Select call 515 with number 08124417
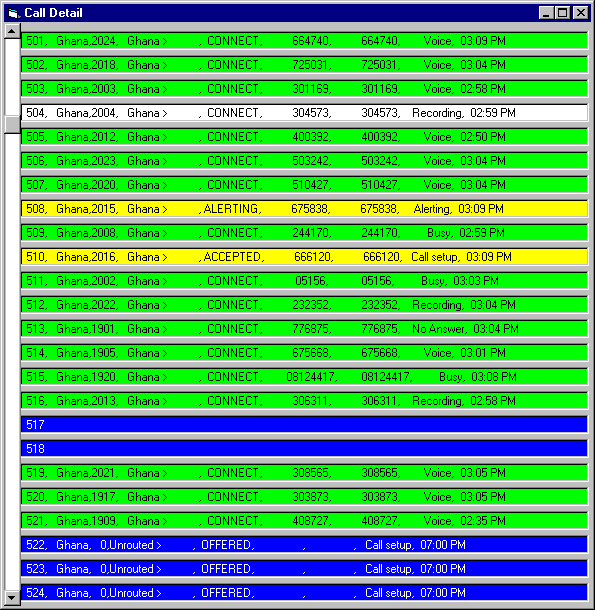The image size is (596, 610). [304, 377]
